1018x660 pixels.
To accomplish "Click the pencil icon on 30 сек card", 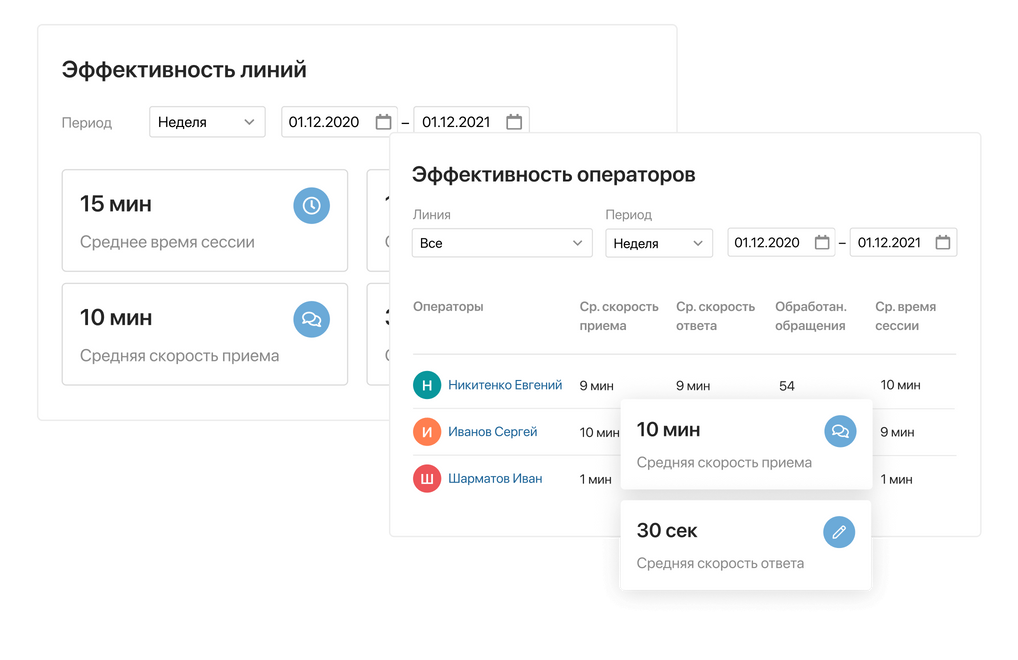I will 839,532.
